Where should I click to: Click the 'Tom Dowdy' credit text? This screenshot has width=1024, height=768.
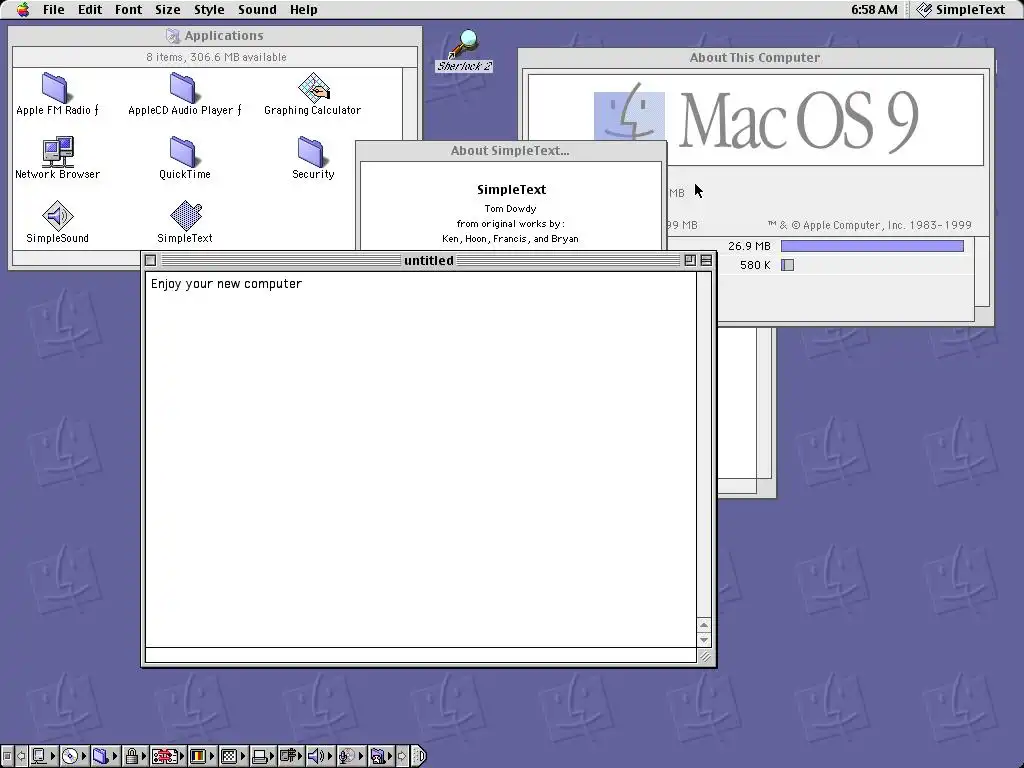[510, 208]
